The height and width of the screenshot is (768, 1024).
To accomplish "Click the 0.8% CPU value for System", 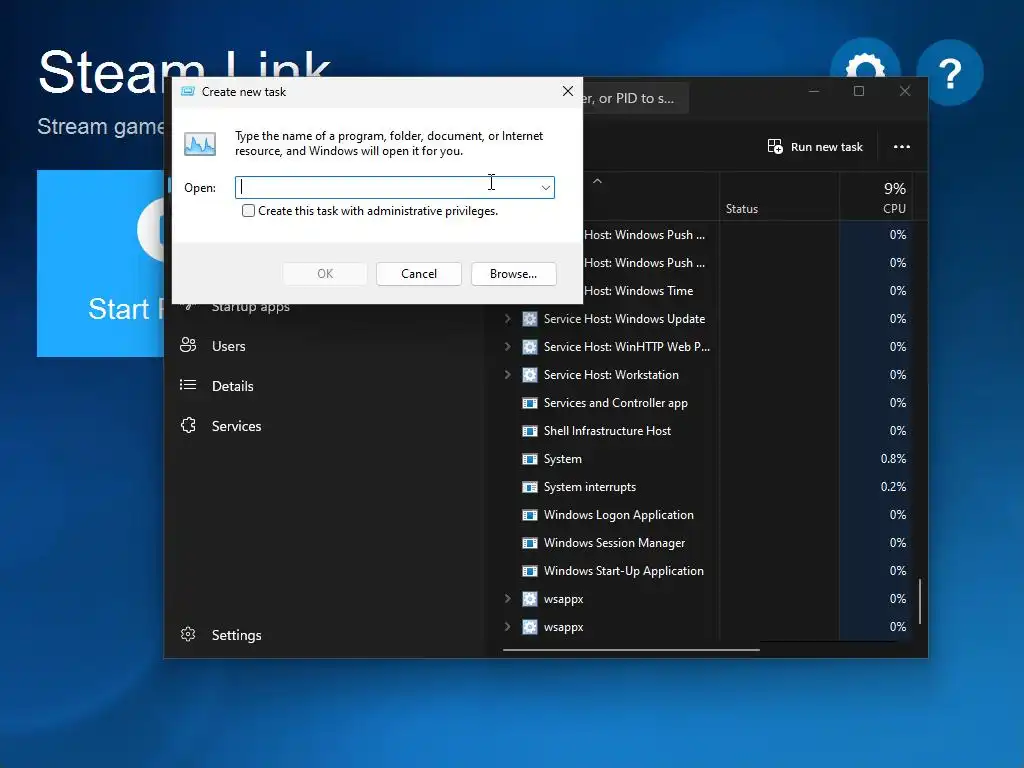I will point(893,459).
